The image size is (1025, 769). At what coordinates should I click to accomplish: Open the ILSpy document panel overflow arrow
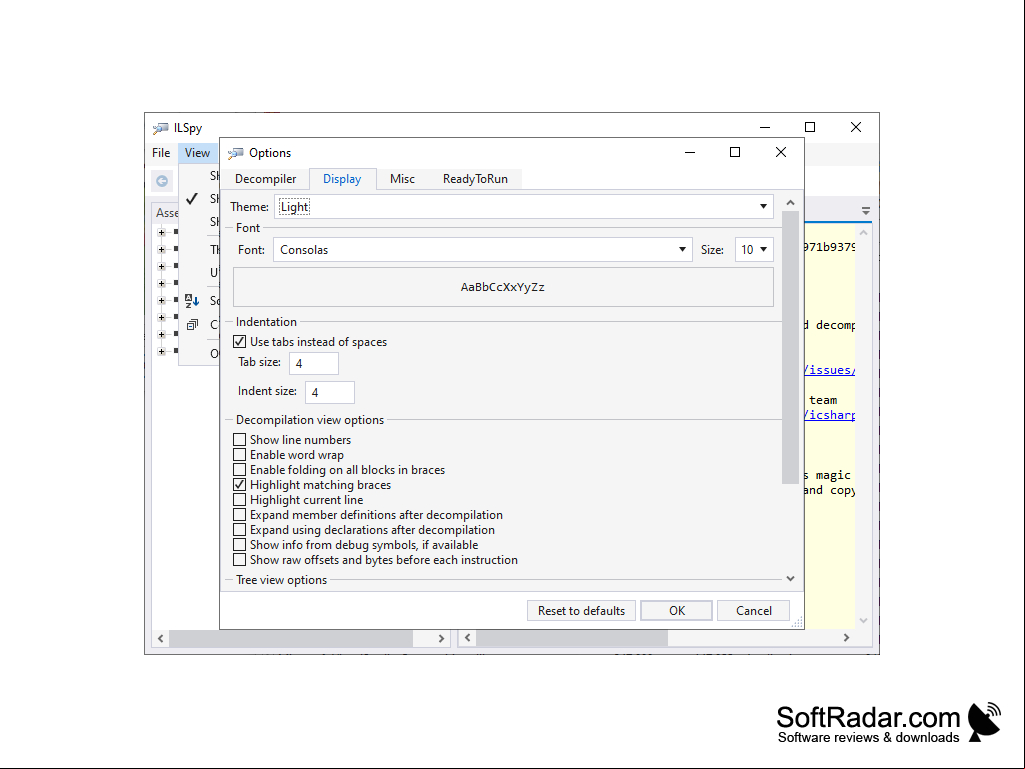pyautogui.click(x=865, y=211)
